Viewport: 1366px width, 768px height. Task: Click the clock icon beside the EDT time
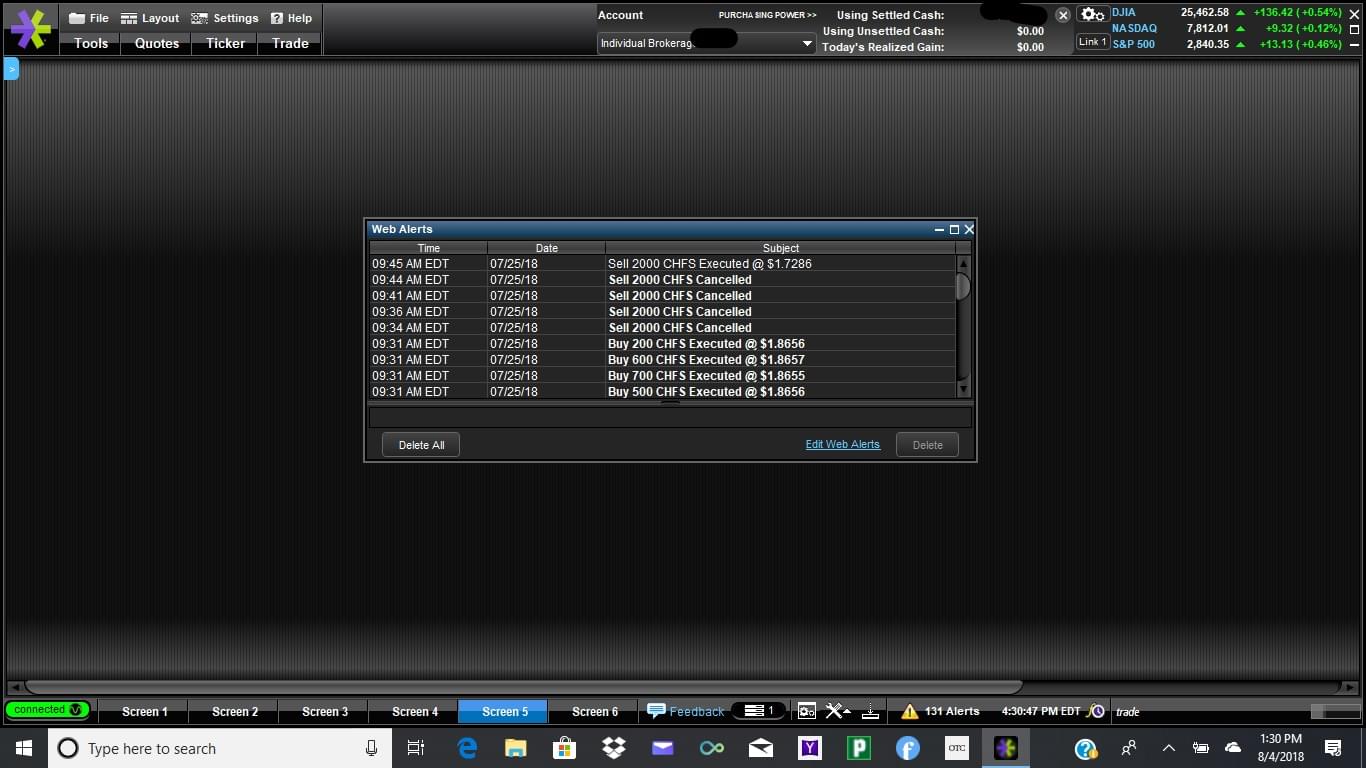(x=1096, y=711)
